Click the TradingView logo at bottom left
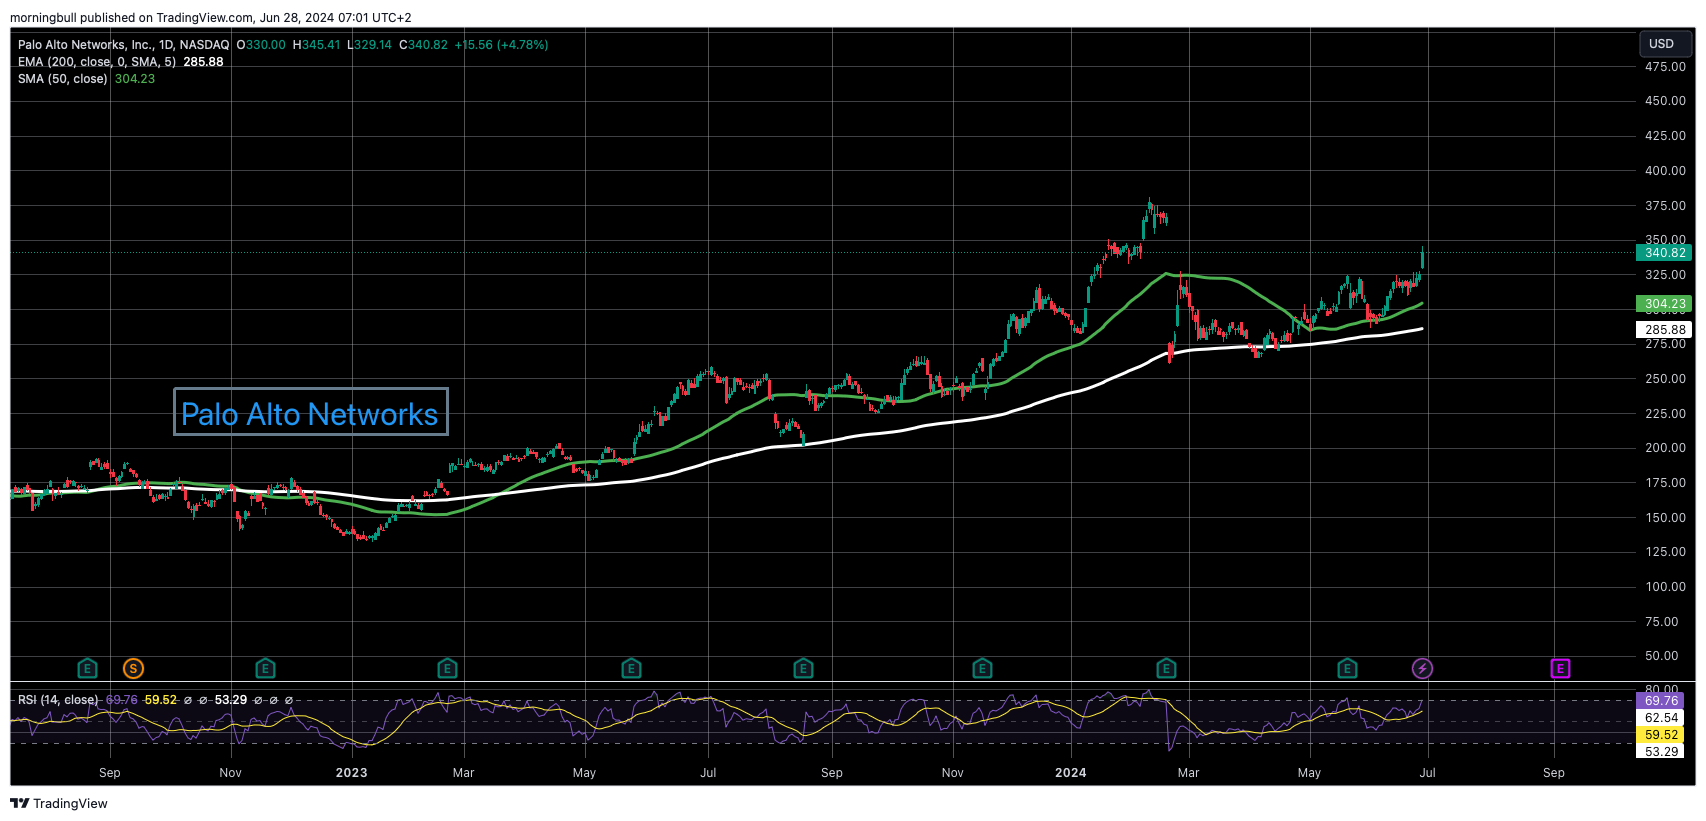Screen dimensions: 1706x821 tap(59, 803)
